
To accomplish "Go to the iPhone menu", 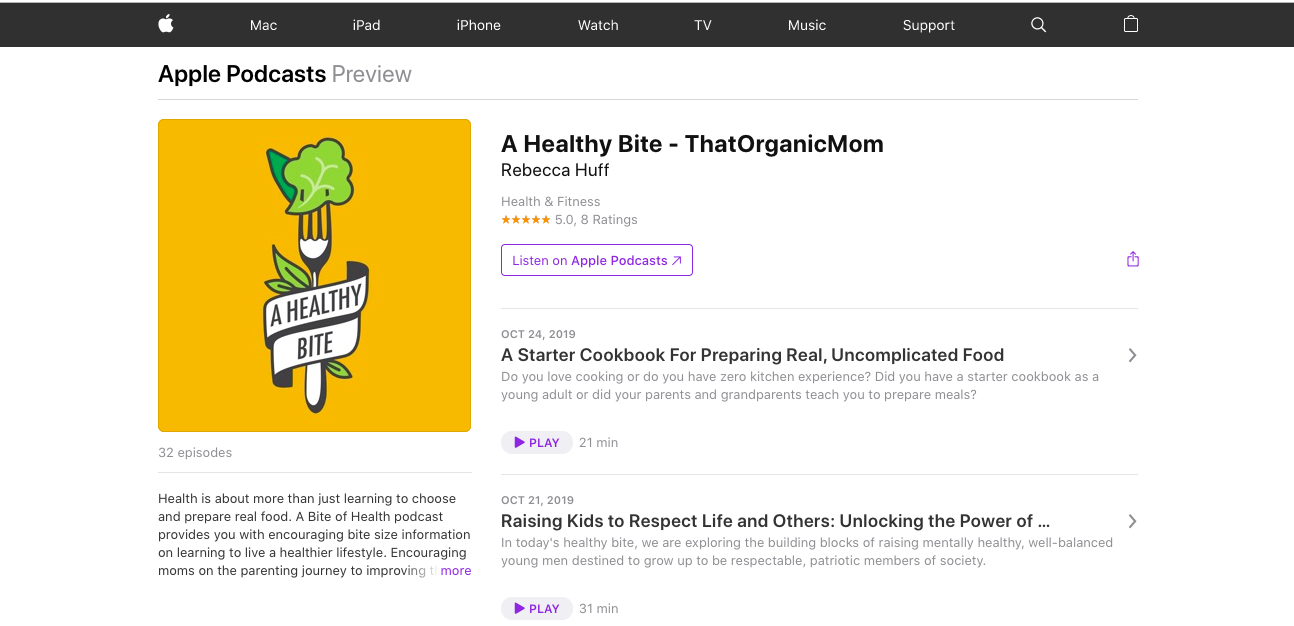I will tap(478, 25).
